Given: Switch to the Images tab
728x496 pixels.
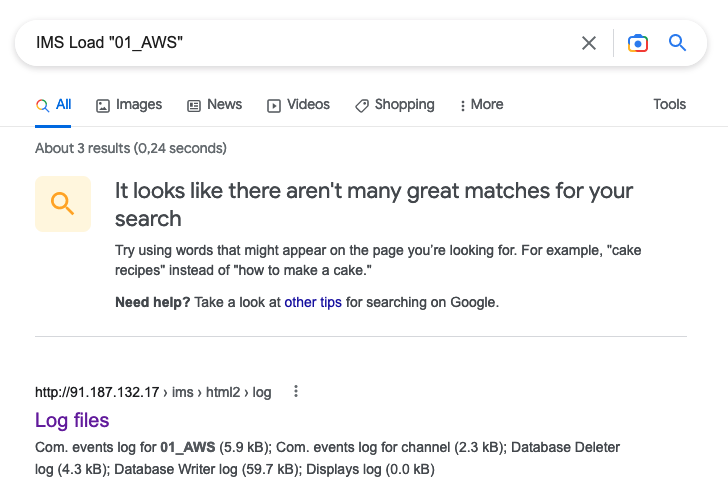Looking at the screenshot, I should [129, 104].
